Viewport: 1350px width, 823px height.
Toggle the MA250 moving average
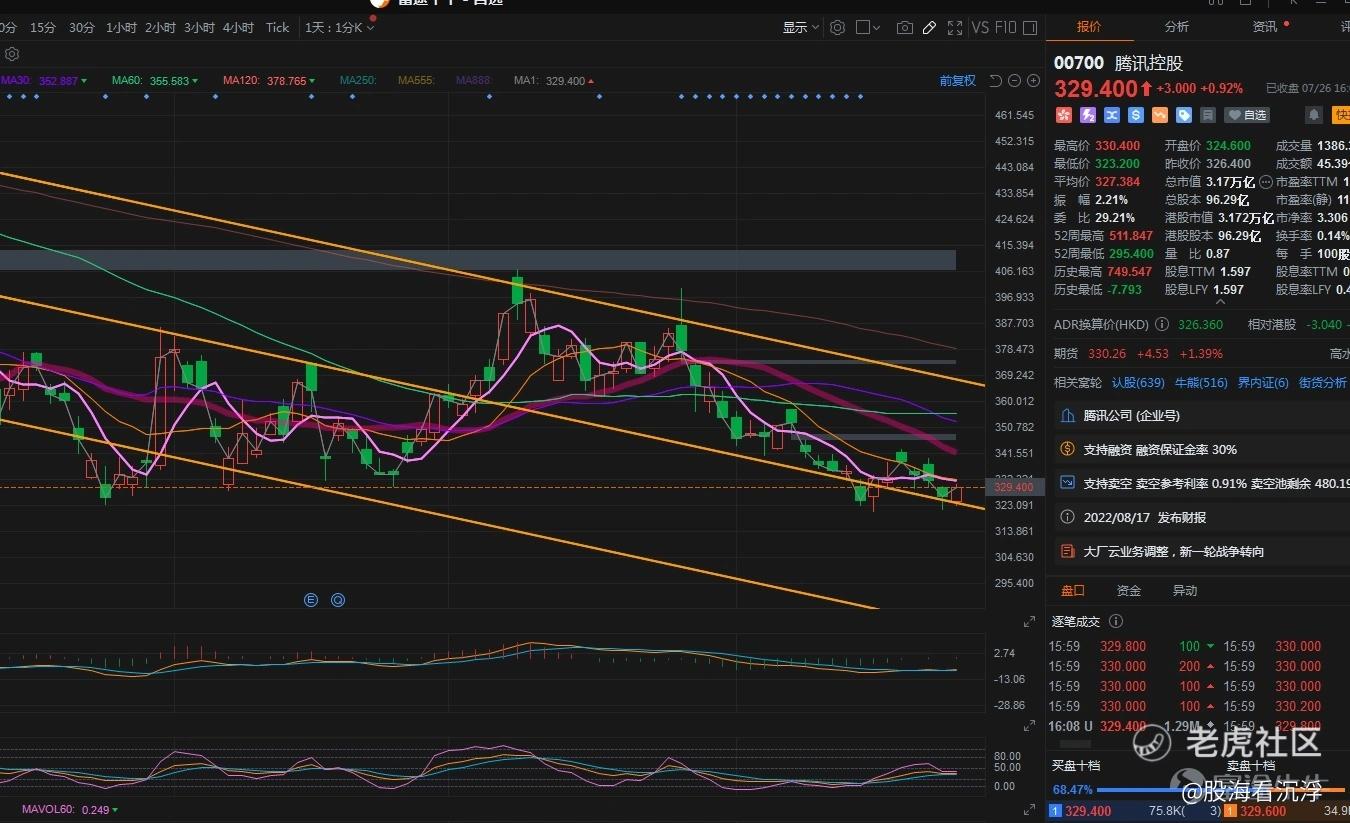[x=358, y=81]
